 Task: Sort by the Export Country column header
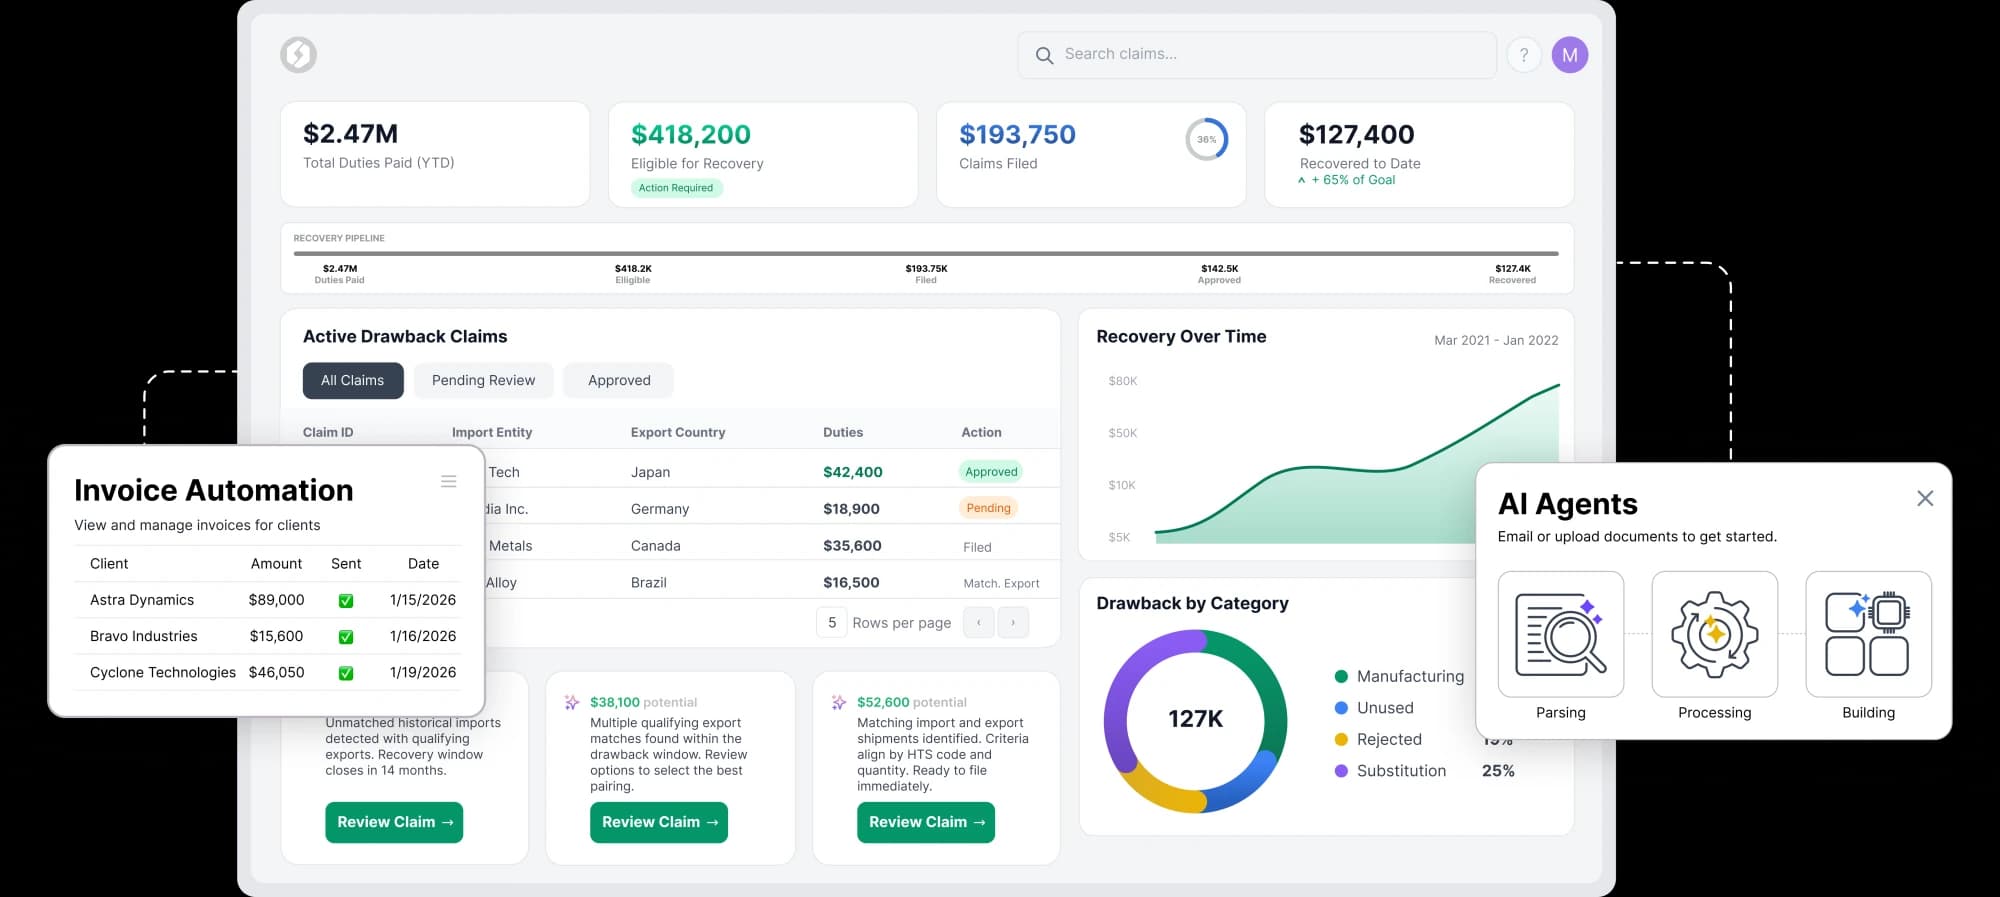pos(678,432)
